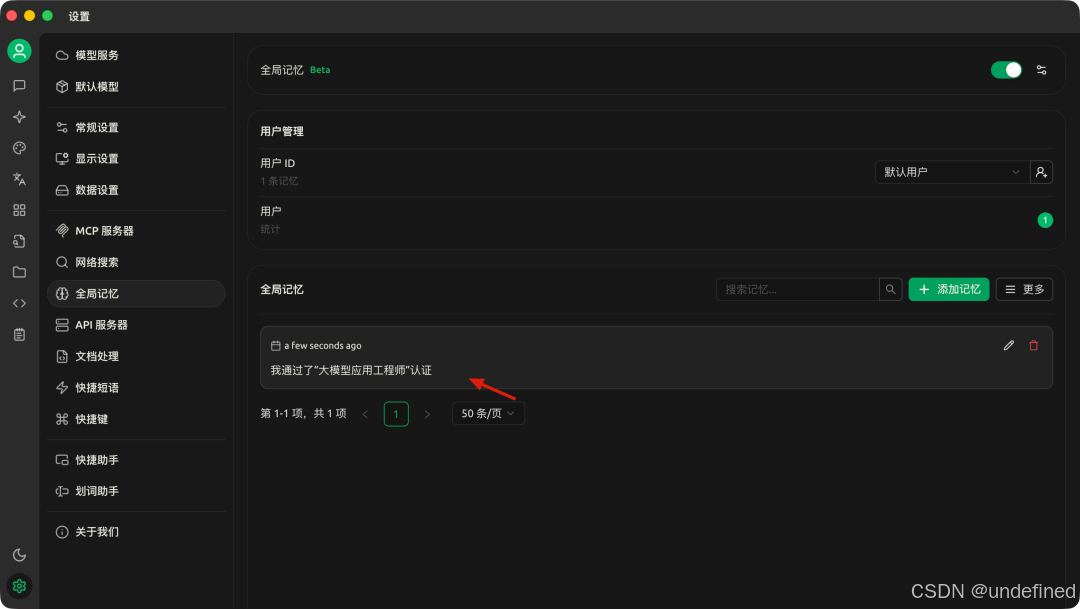Edit the certification memory with pencil icon

[x=1008, y=345]
